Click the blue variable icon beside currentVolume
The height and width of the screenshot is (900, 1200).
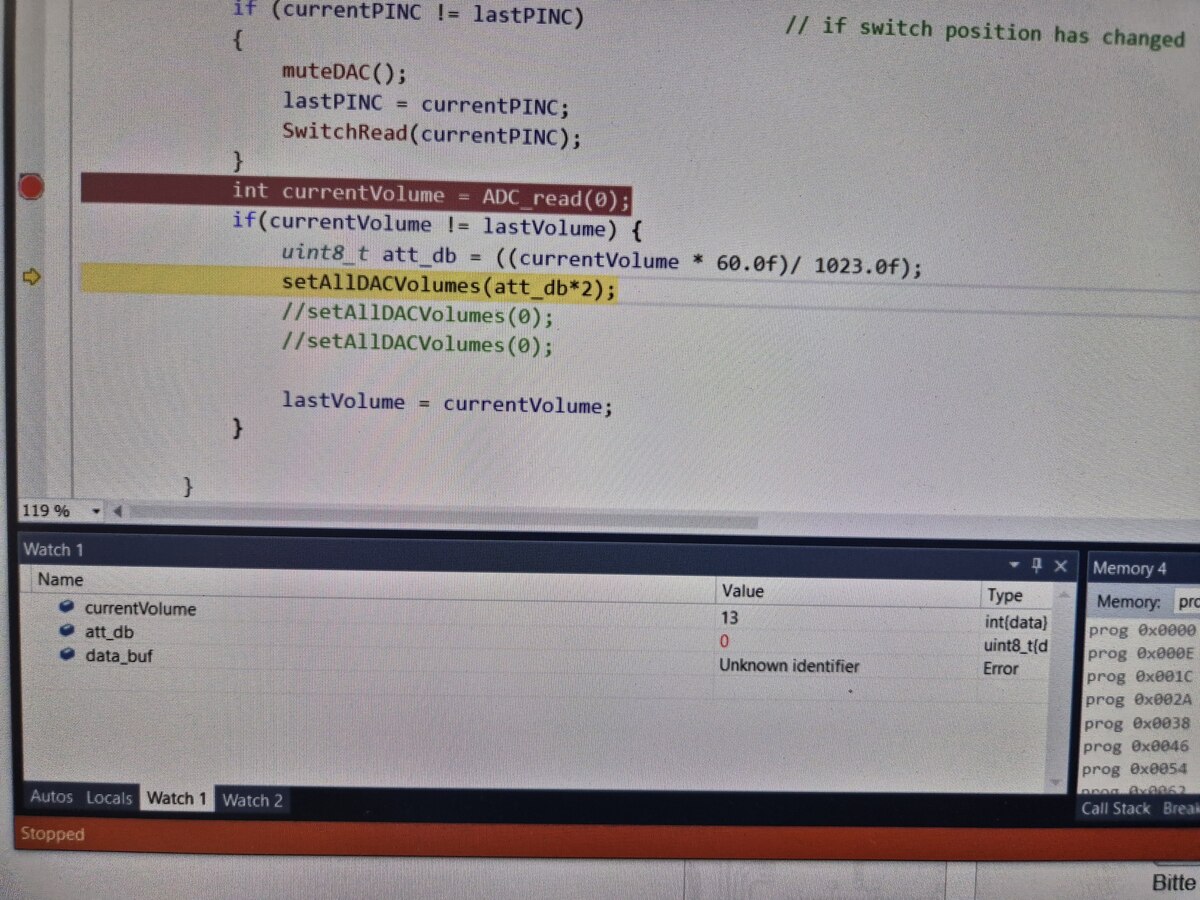(67, 607)
